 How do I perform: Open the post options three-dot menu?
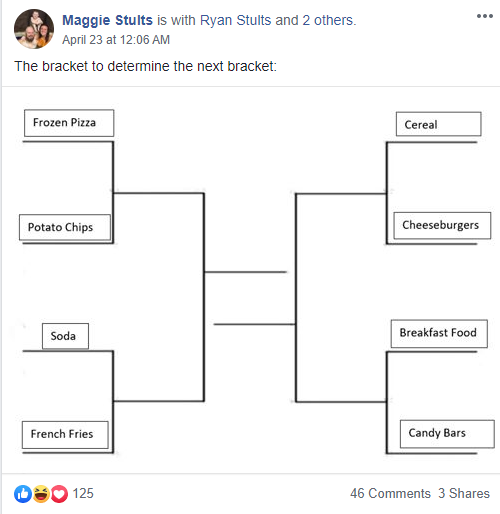point(485,16)
